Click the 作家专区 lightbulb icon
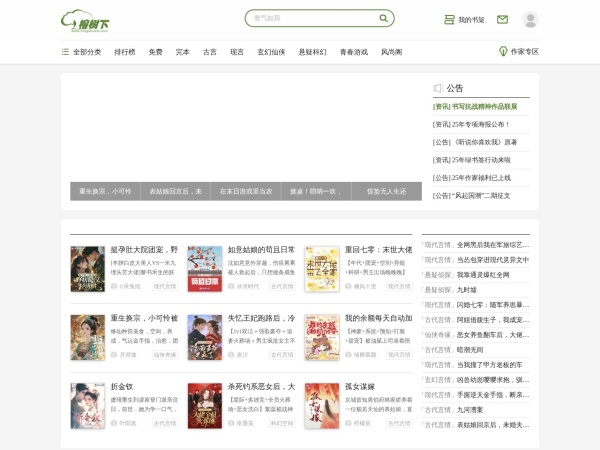 point(503,51)
